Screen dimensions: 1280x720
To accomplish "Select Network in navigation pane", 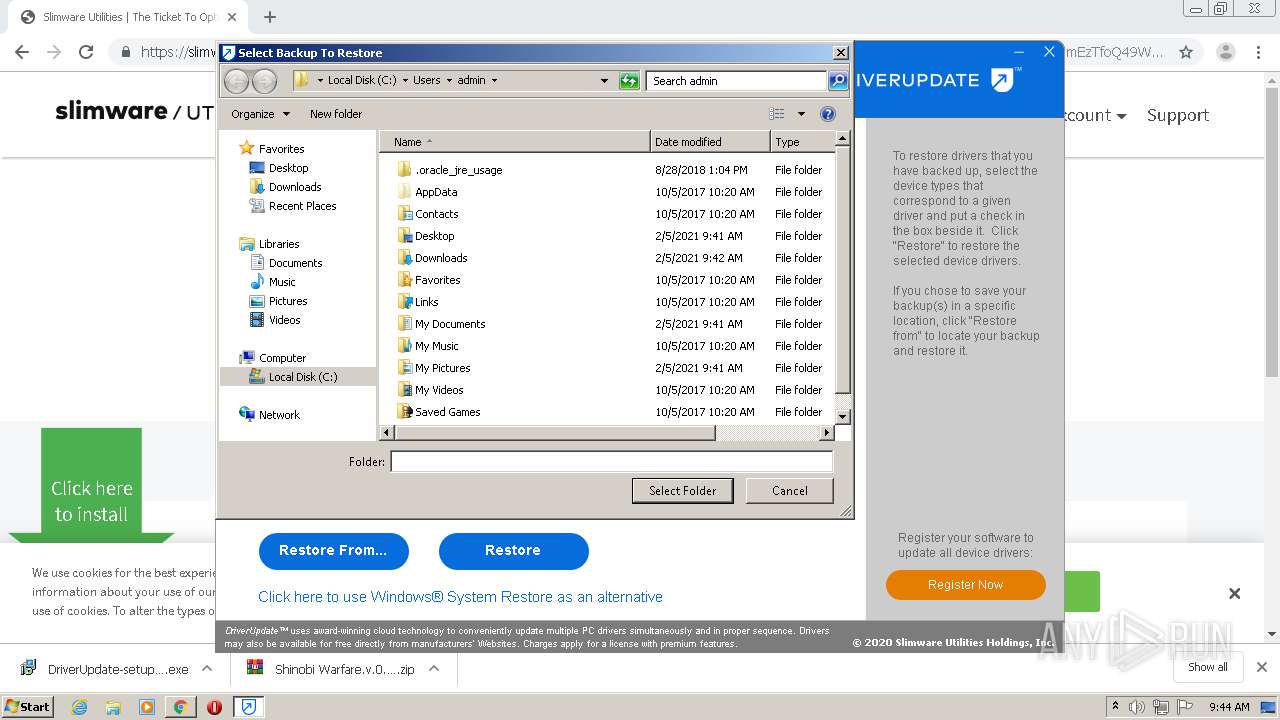I will [x=279, y=415].
